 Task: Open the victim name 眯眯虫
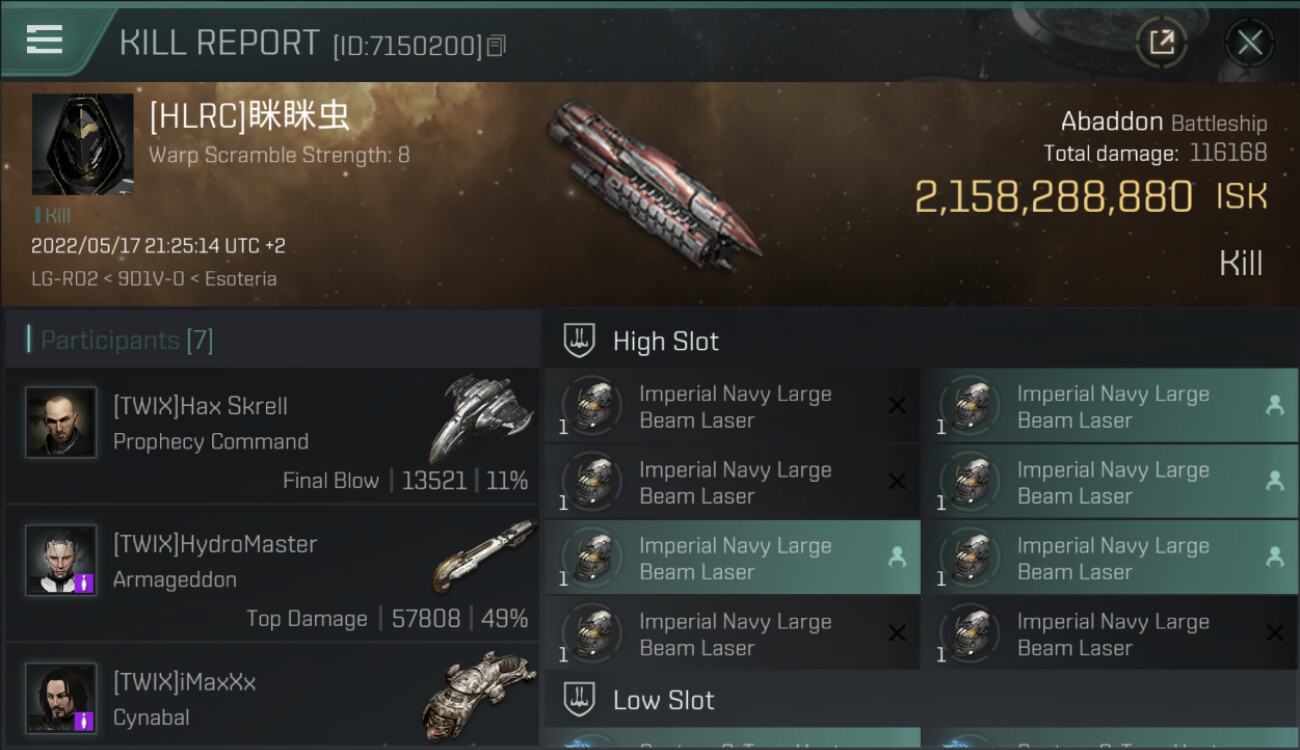point(250,116)
